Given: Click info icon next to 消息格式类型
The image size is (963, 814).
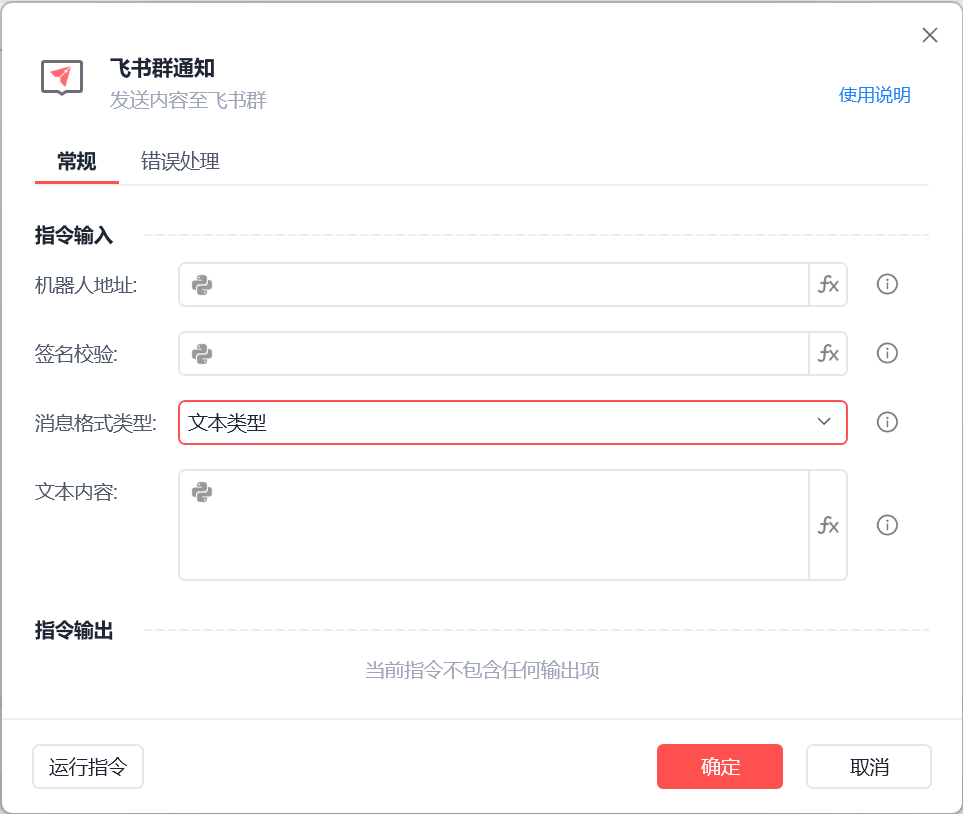Looking at the screenshot, I should [x=887, y=422].
